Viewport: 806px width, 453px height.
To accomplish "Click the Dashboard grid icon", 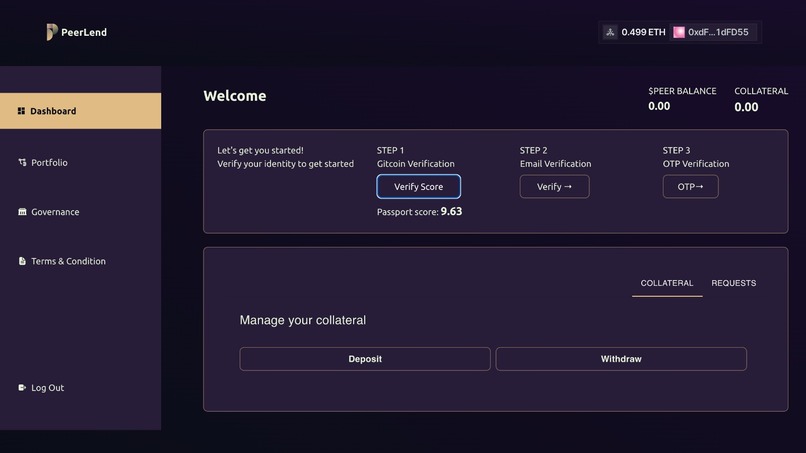I will 21,111.
